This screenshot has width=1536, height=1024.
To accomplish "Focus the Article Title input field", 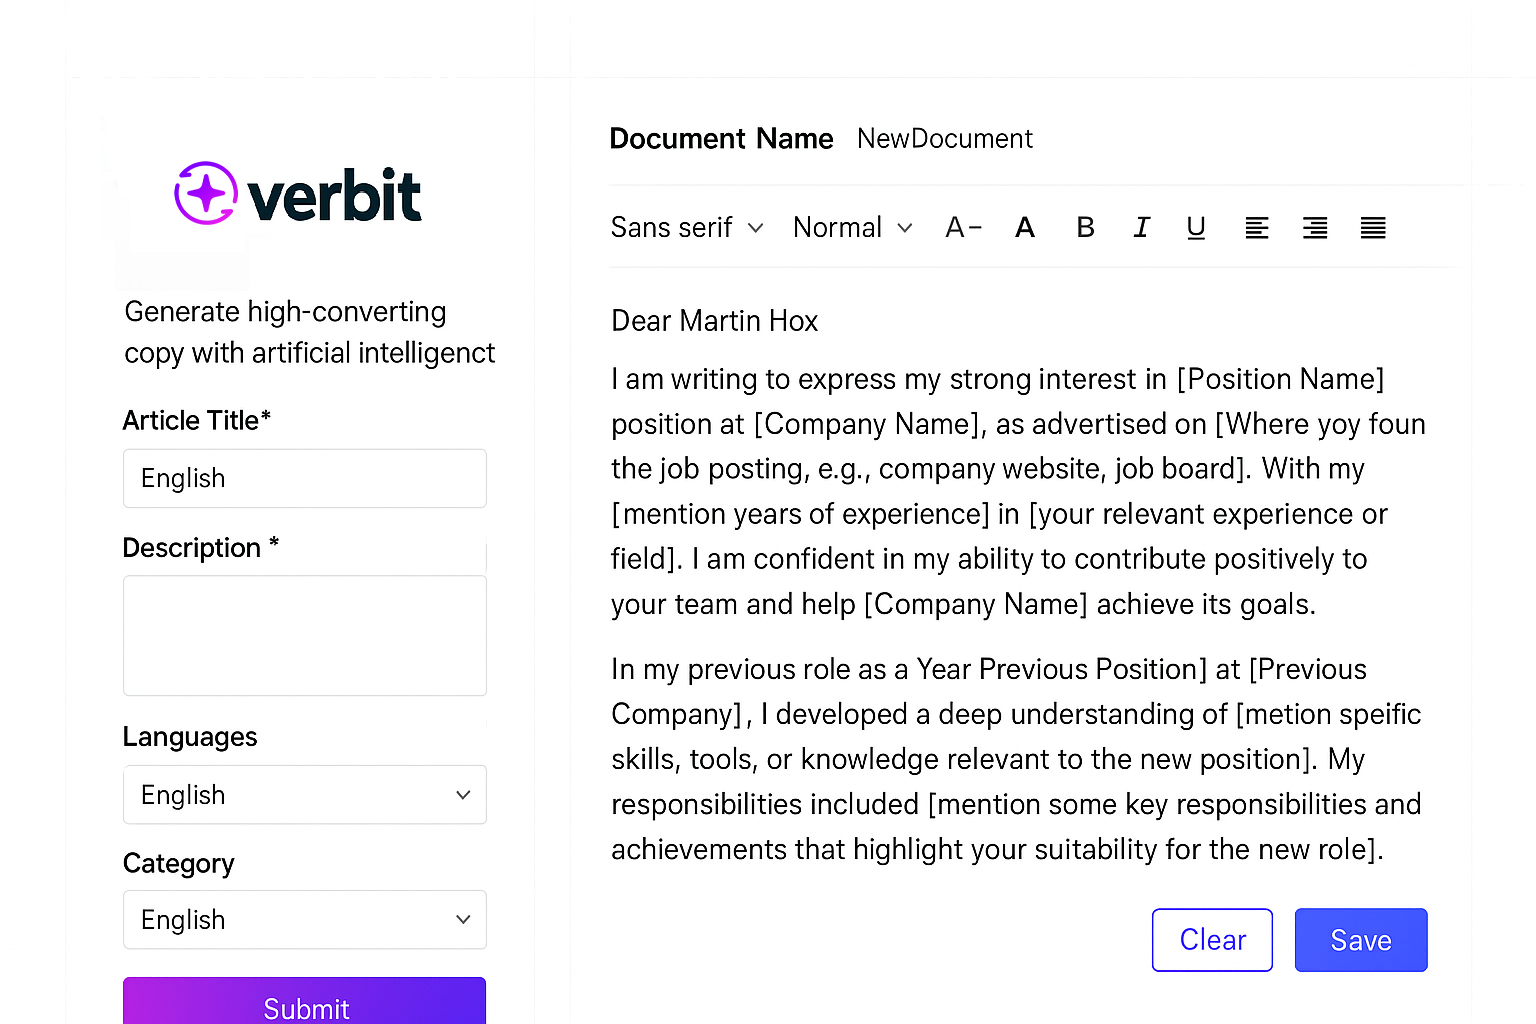I will 305,478.
